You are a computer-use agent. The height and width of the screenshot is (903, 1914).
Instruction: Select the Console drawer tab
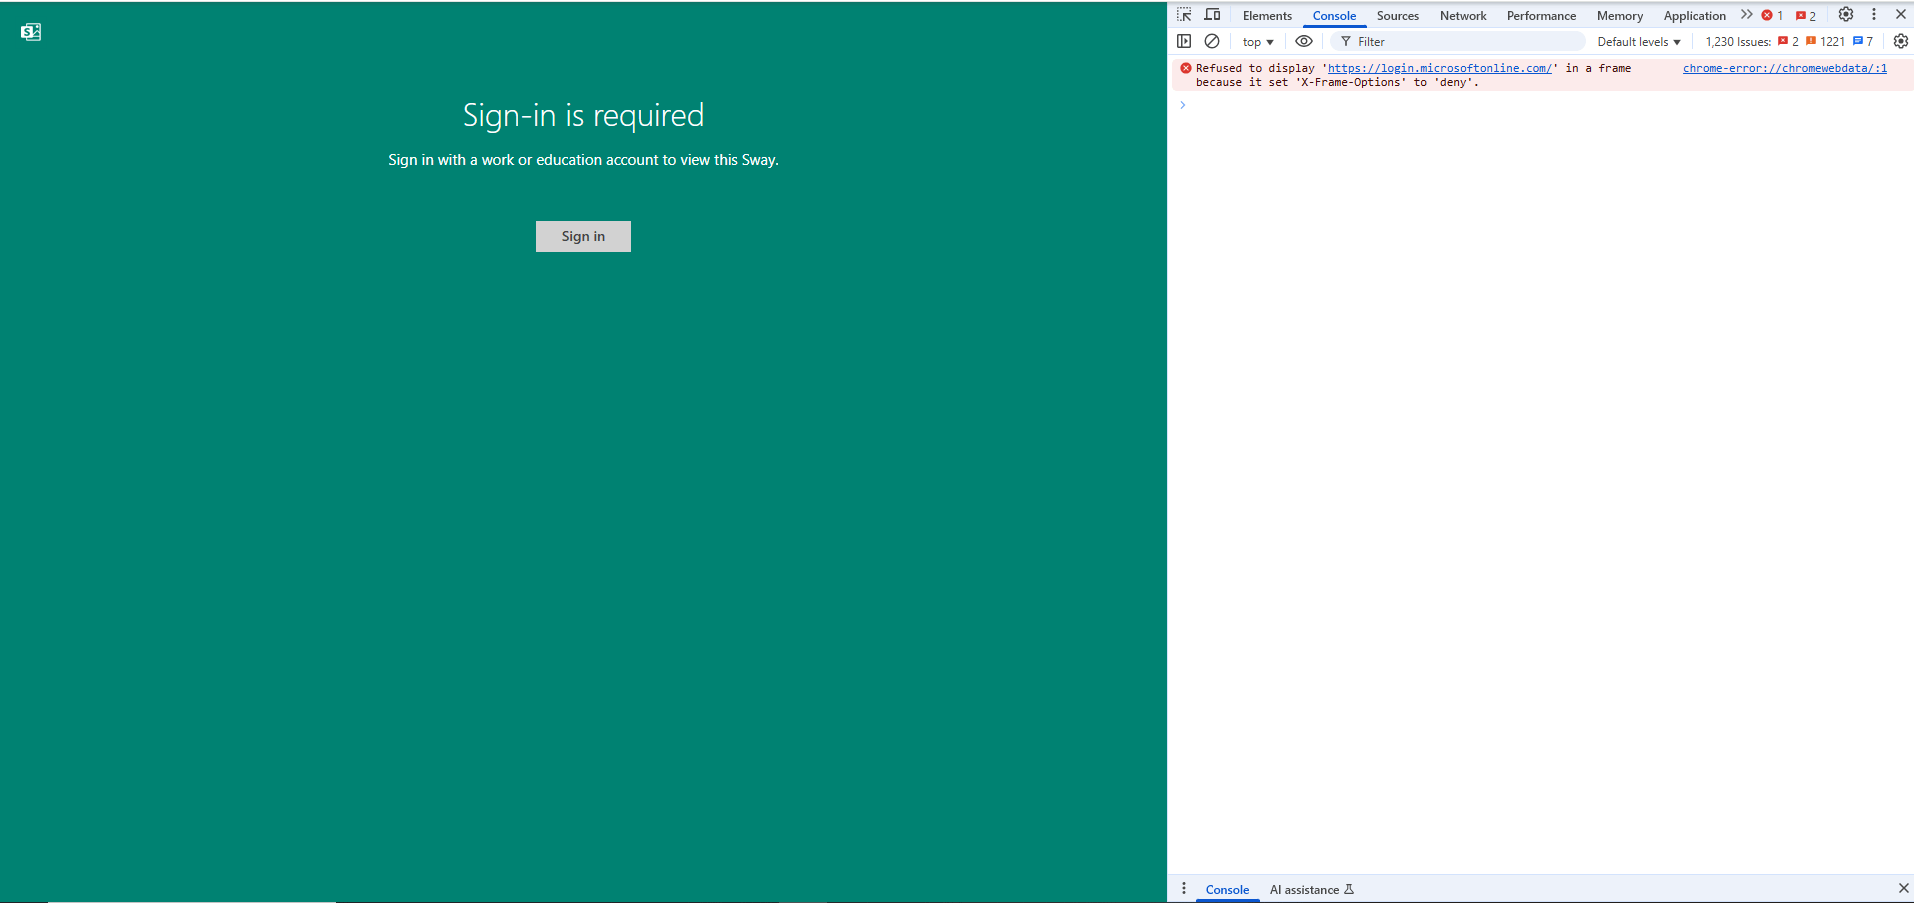click(x=1227, y=889)
